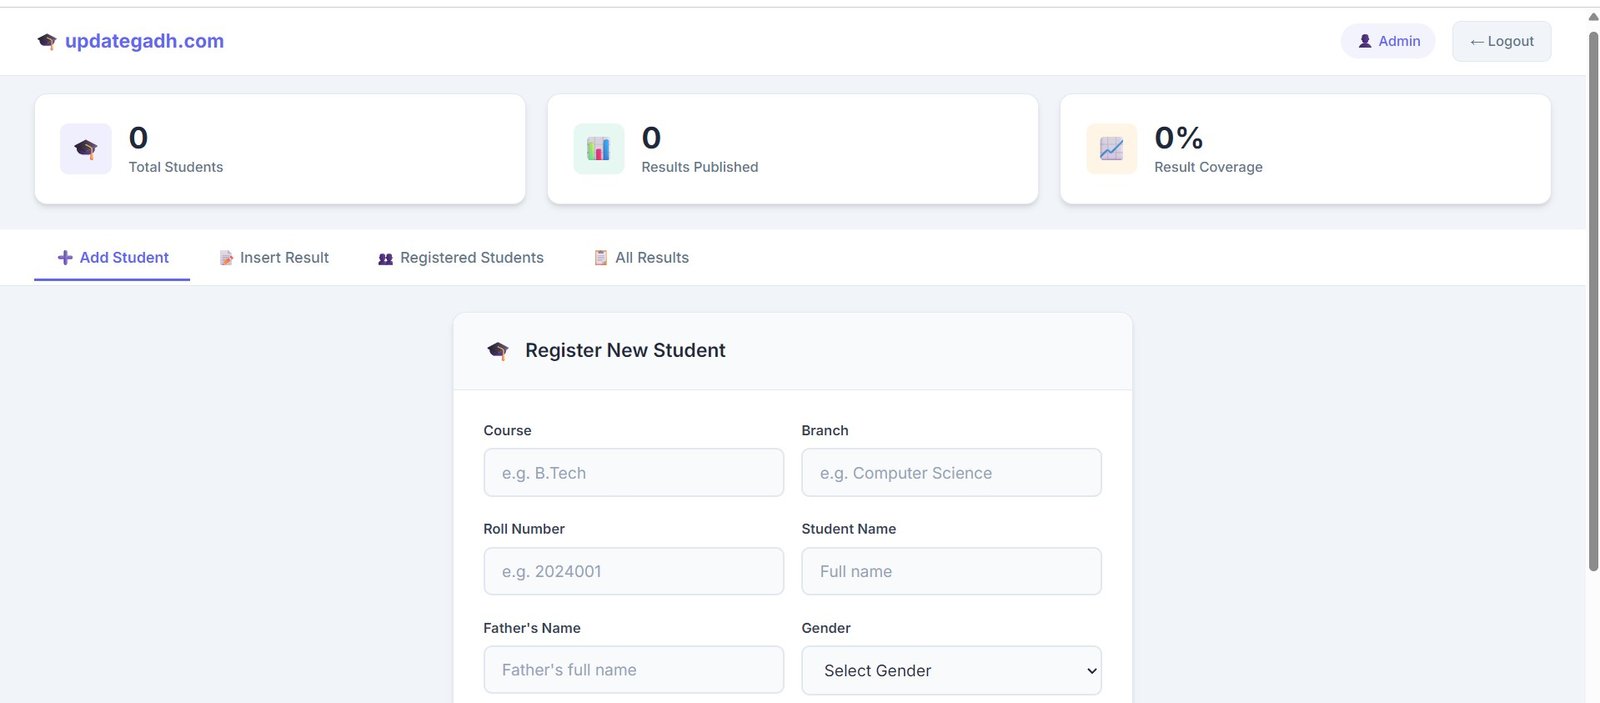Screen dimensions: 1600x703
Task: Open the updategadh.com home link
Action: click(x=144, y=41)
